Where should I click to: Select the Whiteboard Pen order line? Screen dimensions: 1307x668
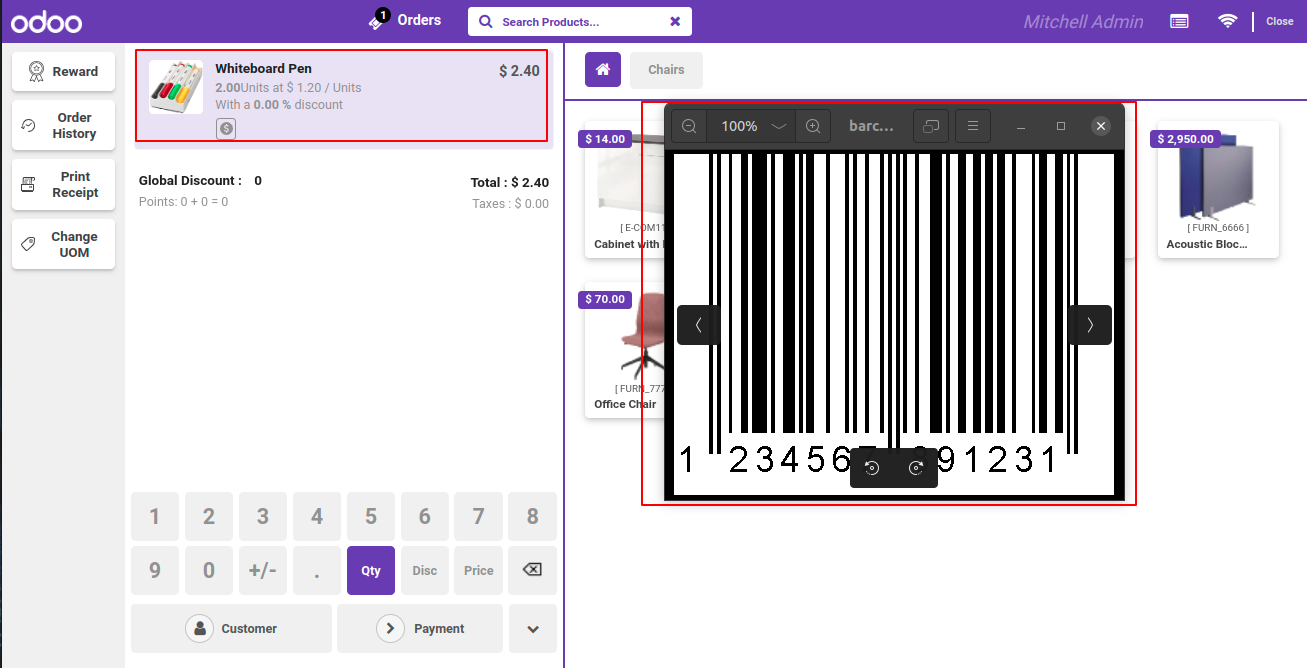pyautogui.click(x=342, y=96)
